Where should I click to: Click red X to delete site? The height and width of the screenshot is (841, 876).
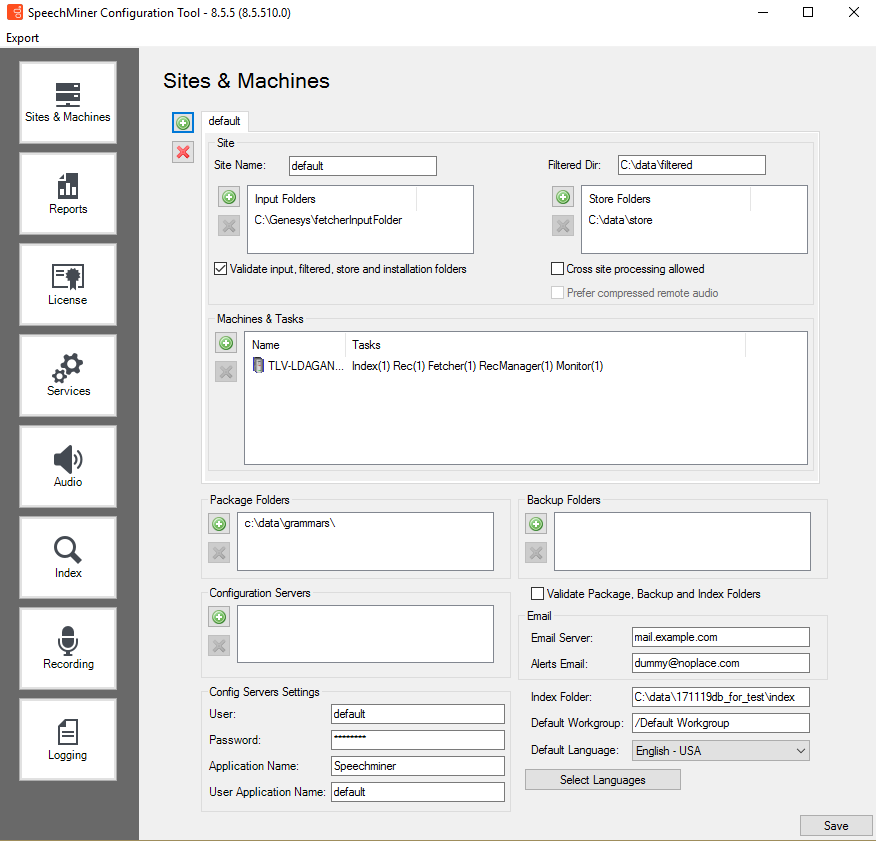pos(182,152)
